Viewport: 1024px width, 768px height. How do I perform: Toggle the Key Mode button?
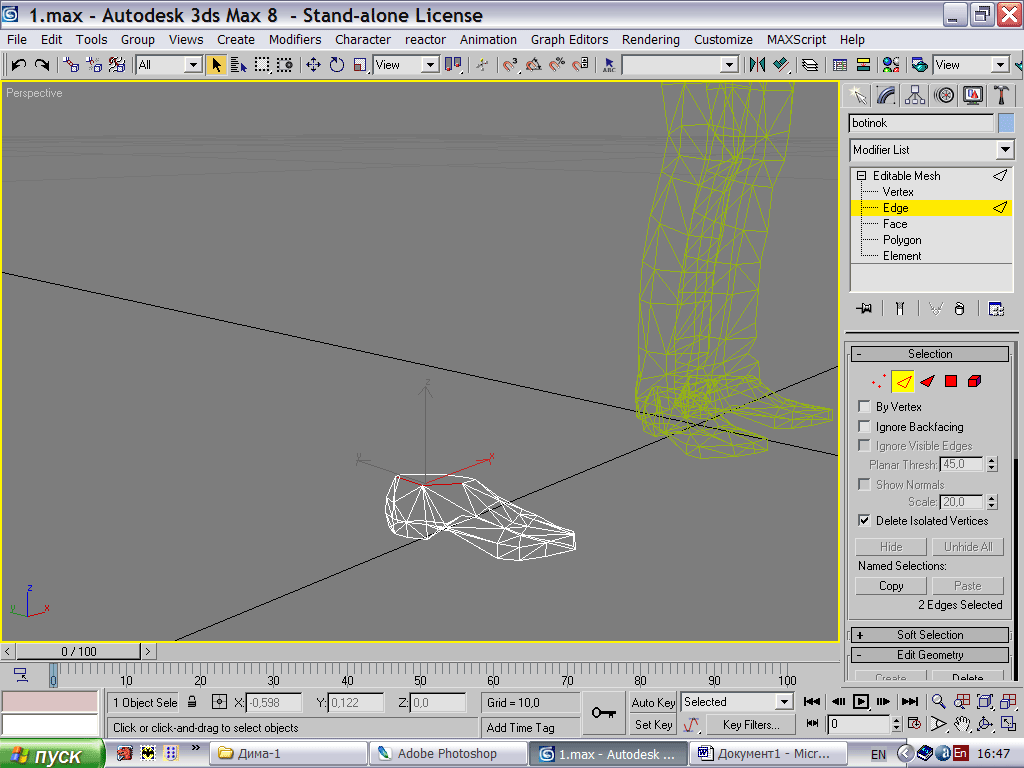point(812,724)
